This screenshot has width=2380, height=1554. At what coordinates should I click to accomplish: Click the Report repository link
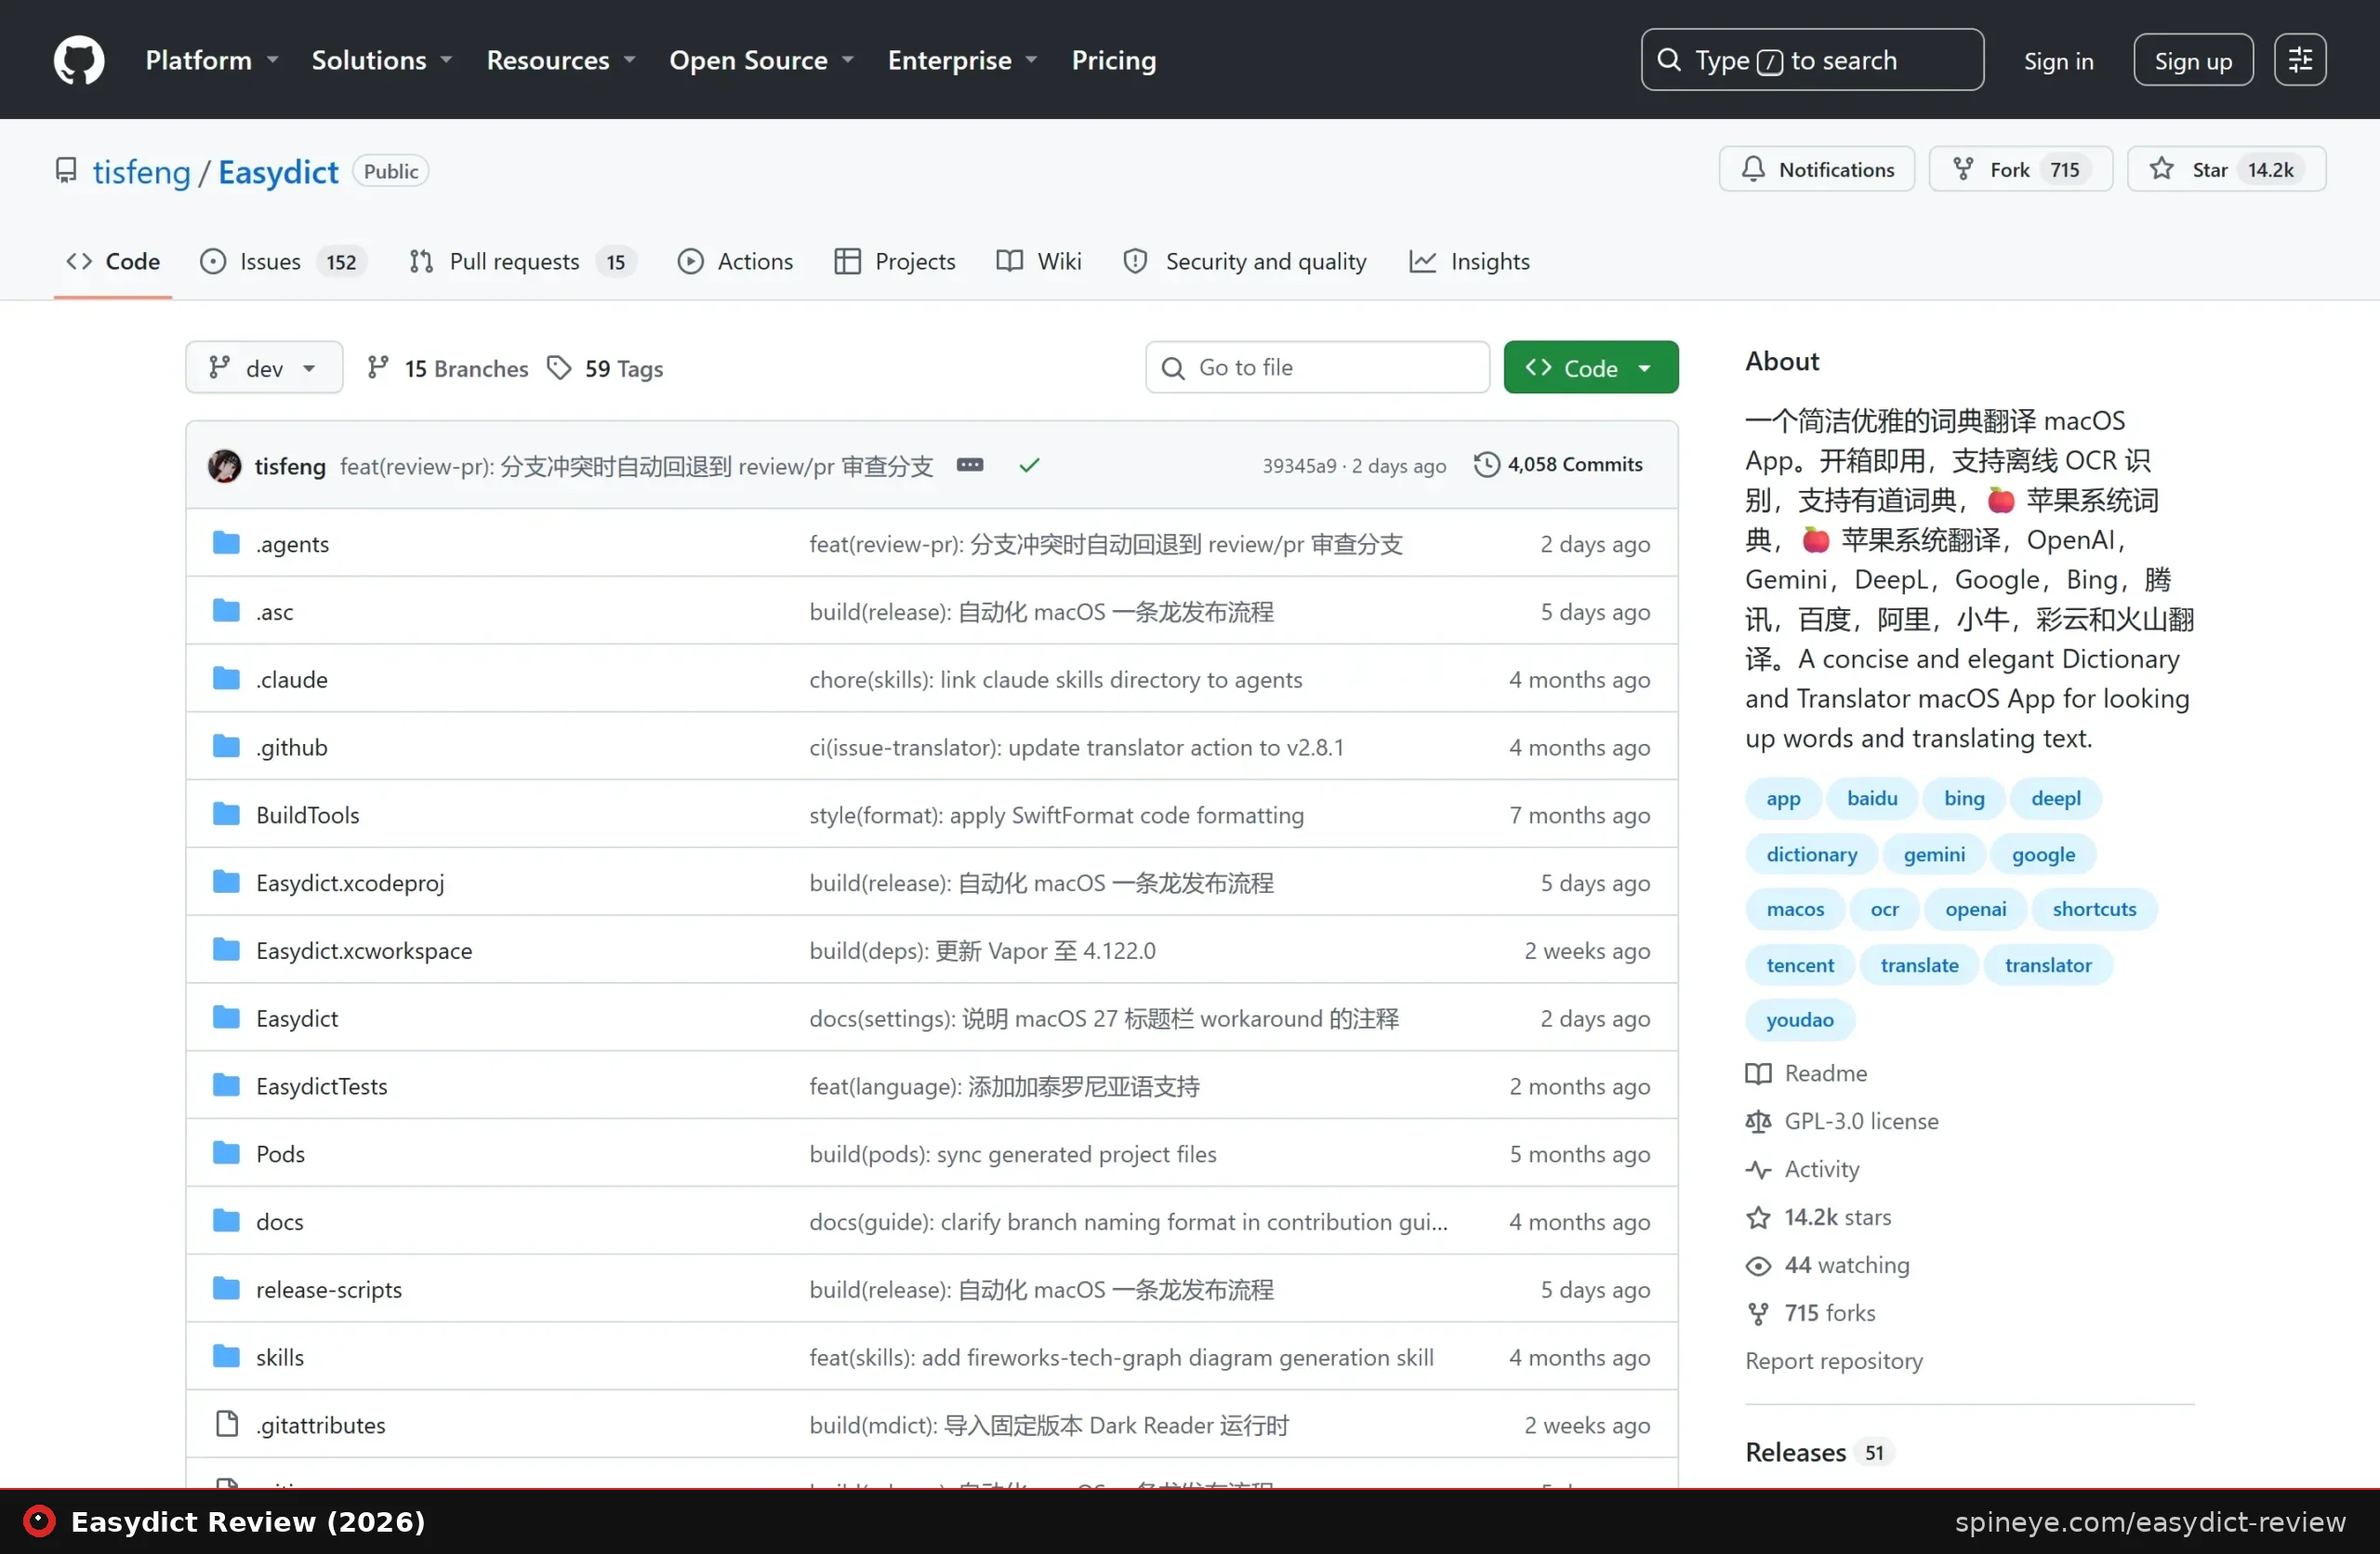pos(1833,1360)
